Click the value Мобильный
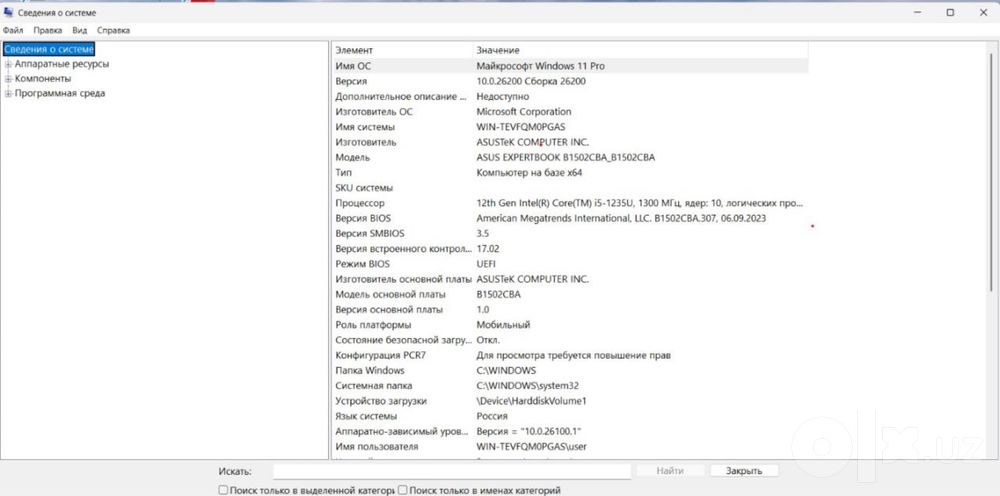 [503, 325]
